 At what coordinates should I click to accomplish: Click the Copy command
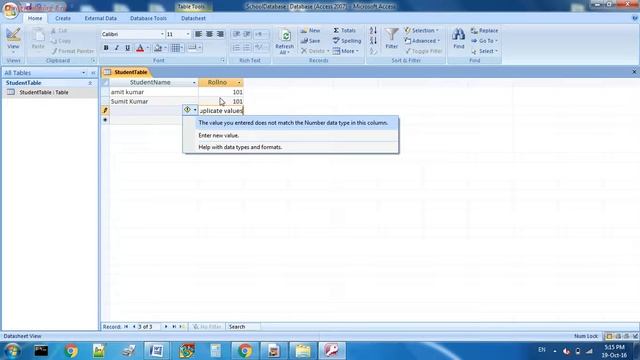coord(61,41)
